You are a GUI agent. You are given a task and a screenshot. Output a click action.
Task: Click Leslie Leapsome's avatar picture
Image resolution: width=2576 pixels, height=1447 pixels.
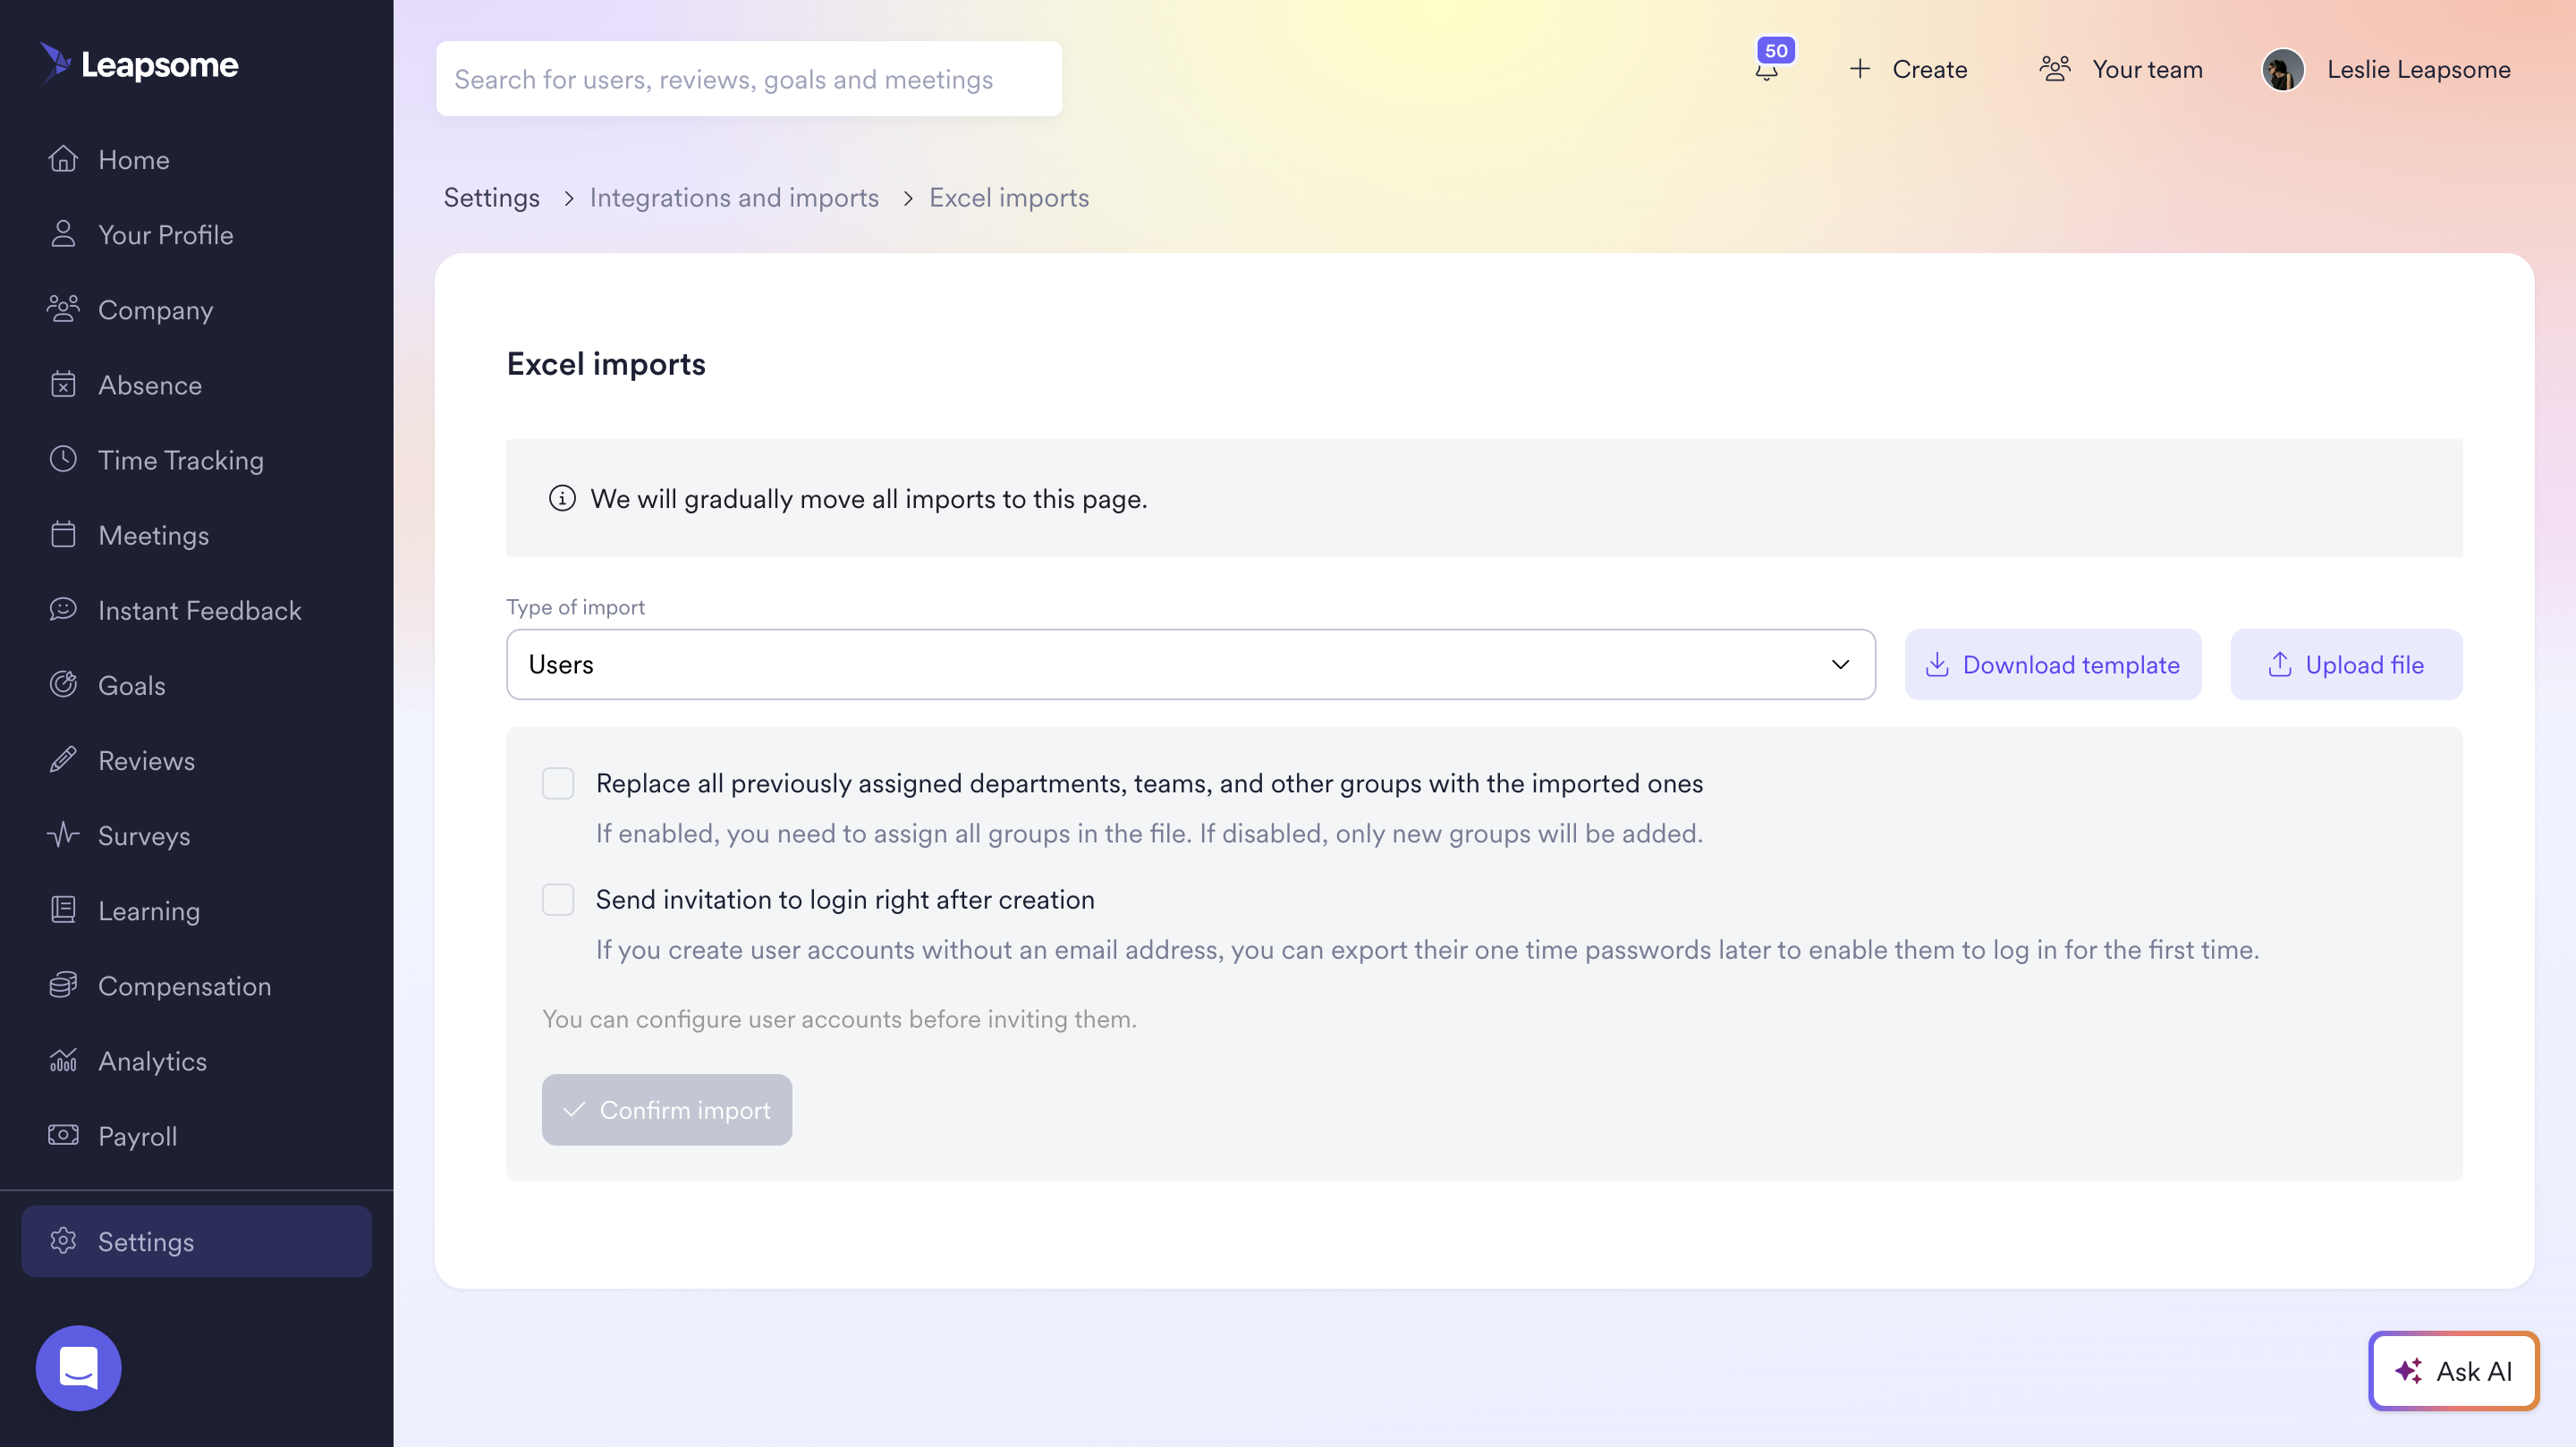[x=2283, y=69]
